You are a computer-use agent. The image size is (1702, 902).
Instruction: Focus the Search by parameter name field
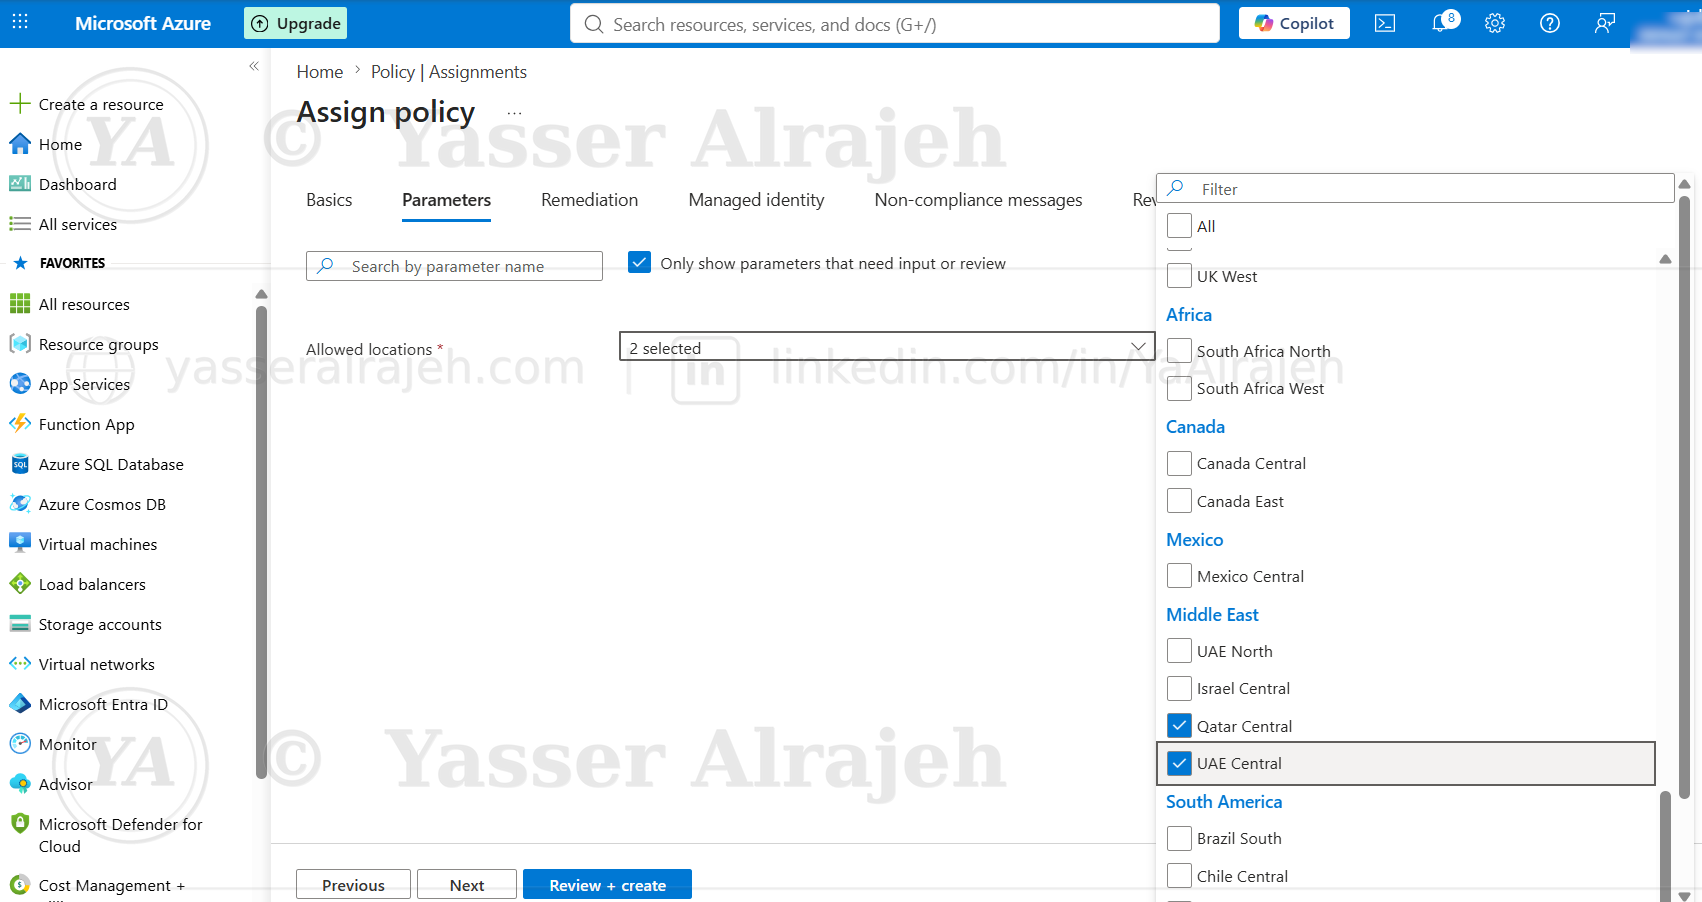point(454,266)
